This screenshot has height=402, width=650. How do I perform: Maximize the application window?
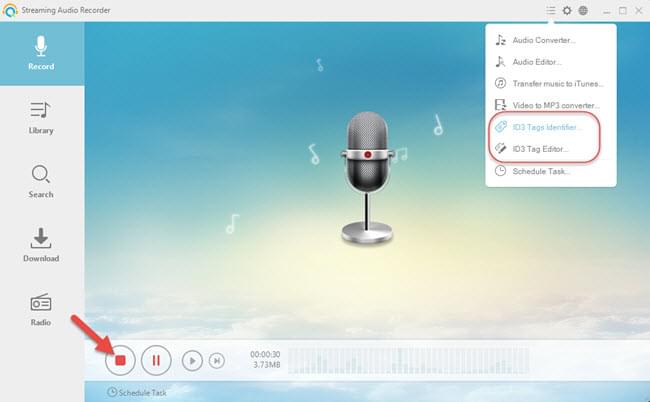pyautogui.click(x=623, y=11)
